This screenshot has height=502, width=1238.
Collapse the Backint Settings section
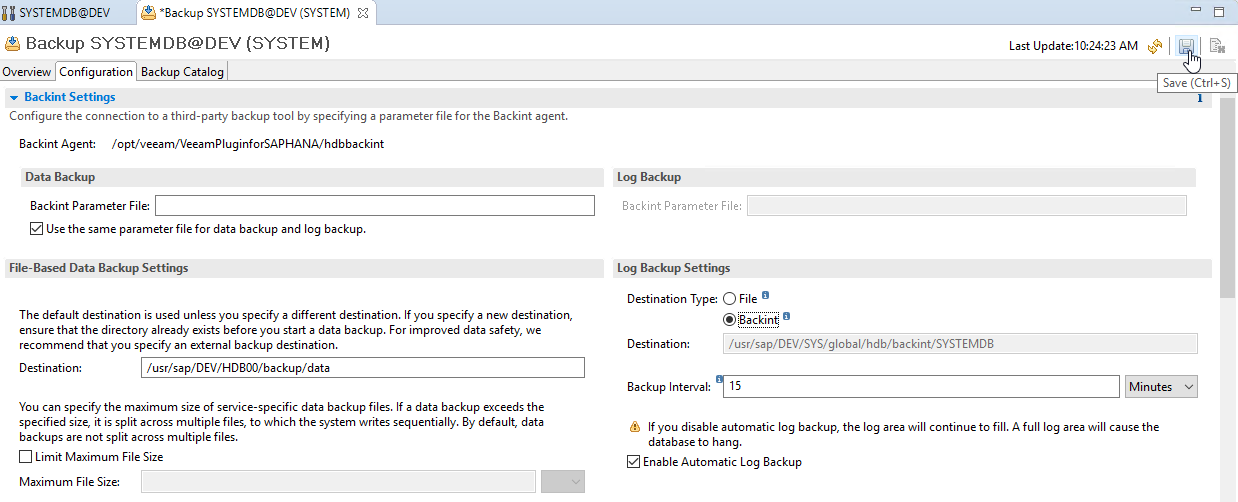click(14, 98)
